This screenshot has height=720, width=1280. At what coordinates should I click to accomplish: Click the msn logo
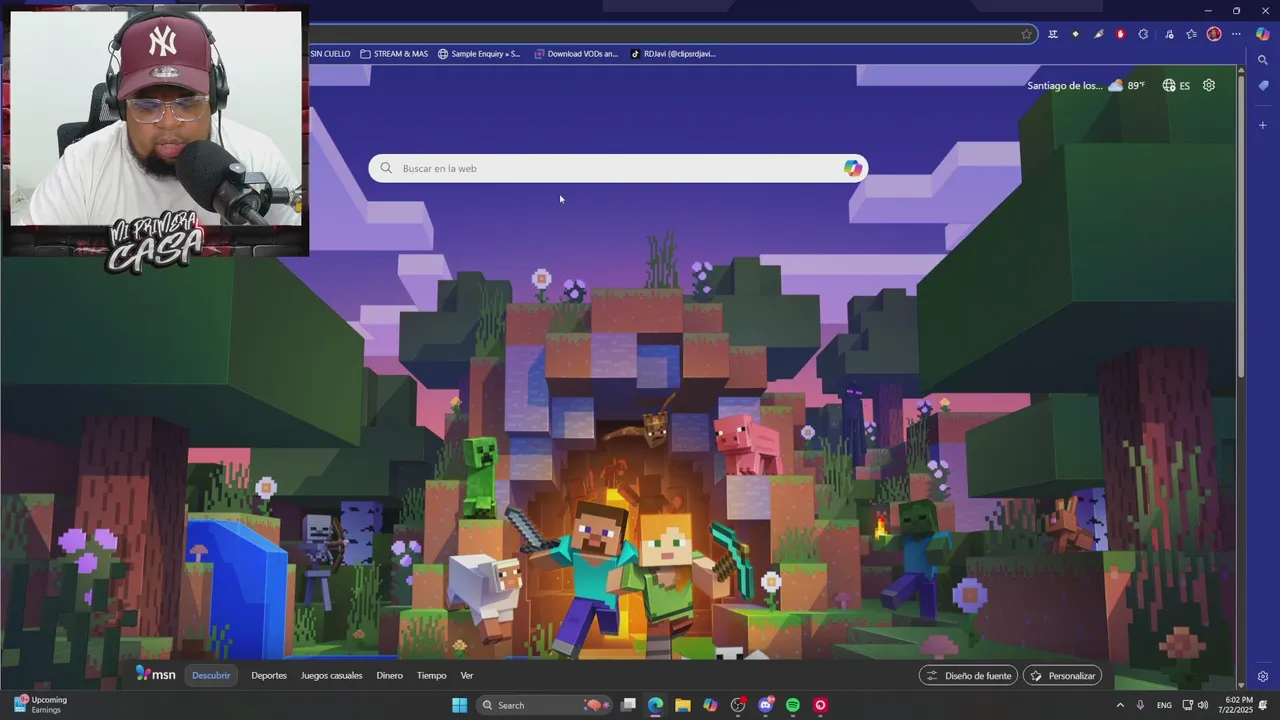[x=156, y=675]
